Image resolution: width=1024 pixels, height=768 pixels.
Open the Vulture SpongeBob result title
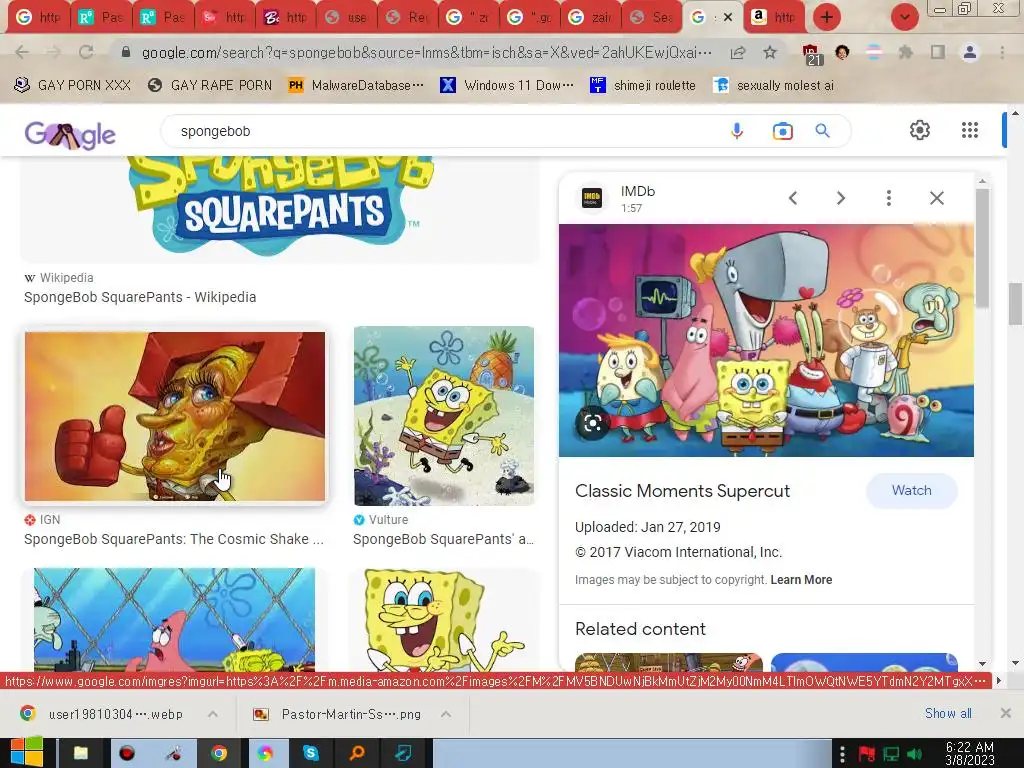pos(443,539)
